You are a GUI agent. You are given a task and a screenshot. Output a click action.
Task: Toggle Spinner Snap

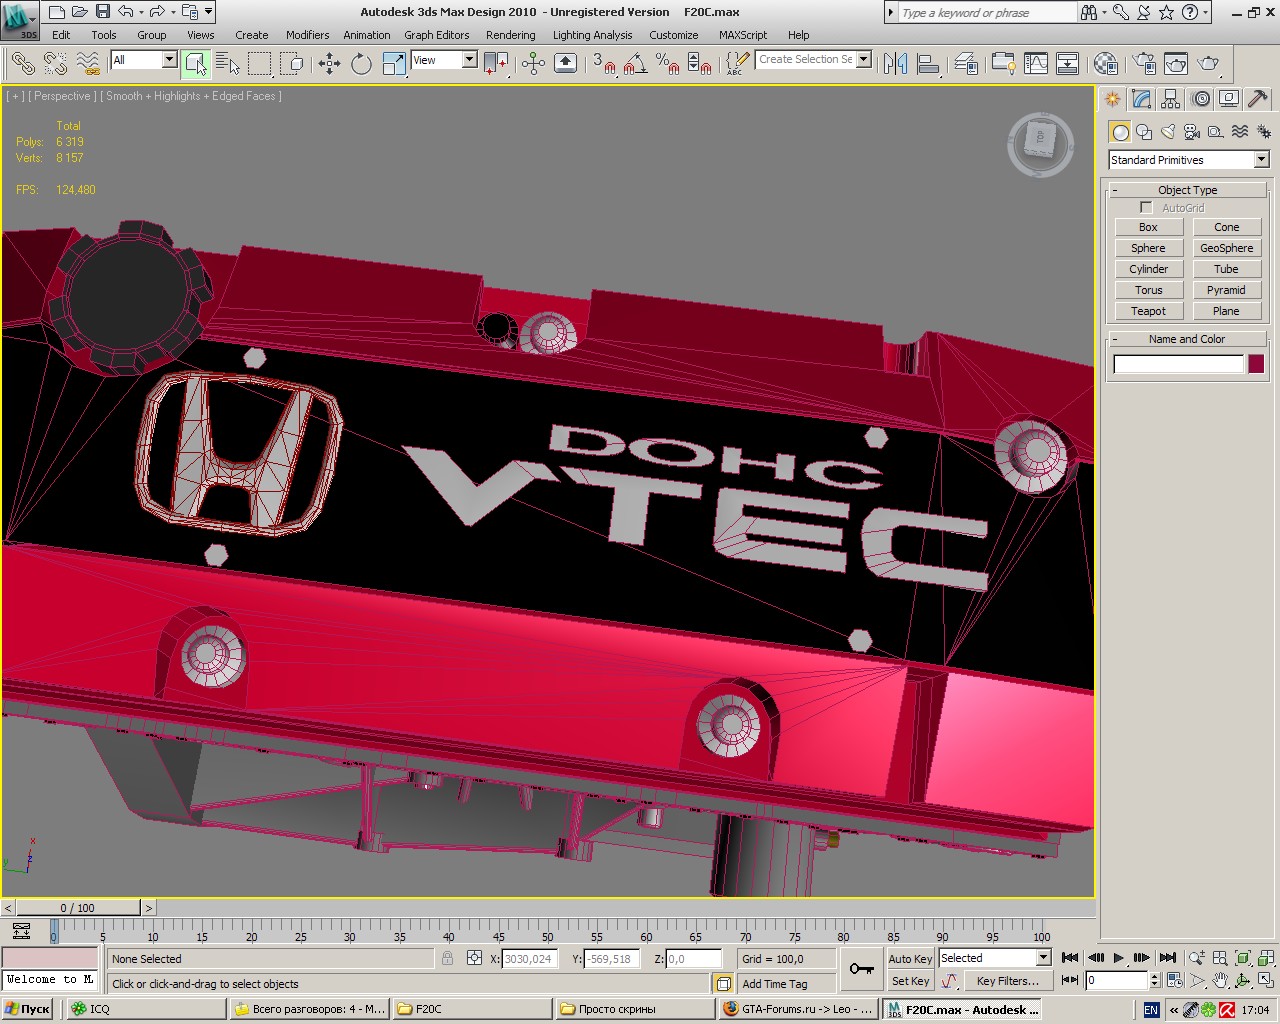[x=700, y=64]
